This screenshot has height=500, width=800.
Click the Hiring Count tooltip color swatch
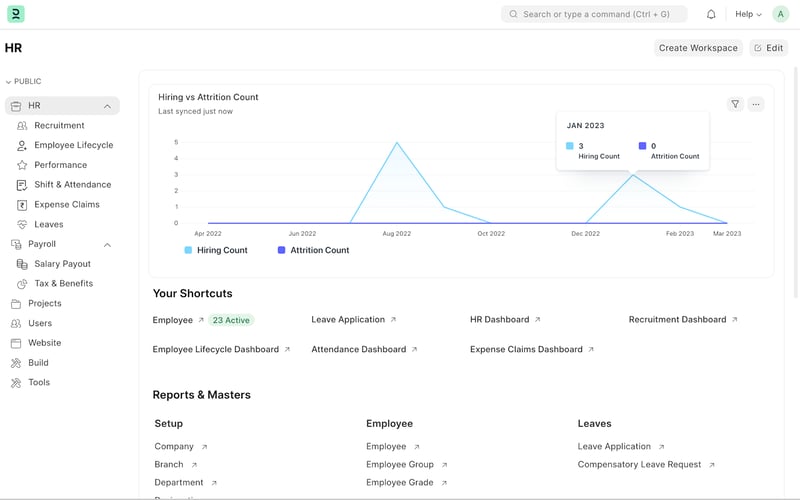point(569,146)
